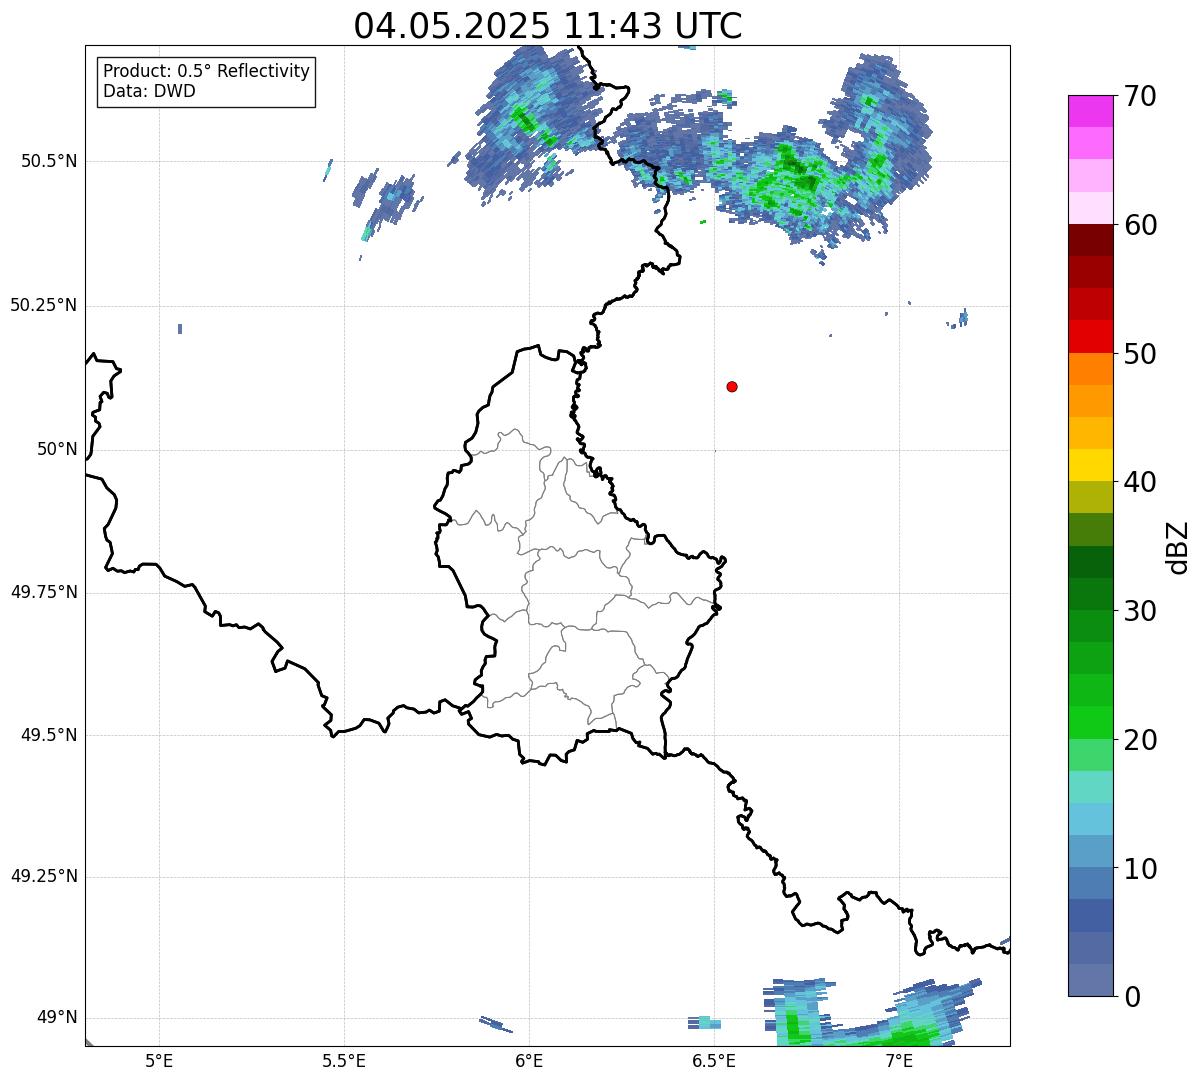Click the "dBZ" colorbar label
This screenshot has width=1202, height=1081.
coord(1178,547)
